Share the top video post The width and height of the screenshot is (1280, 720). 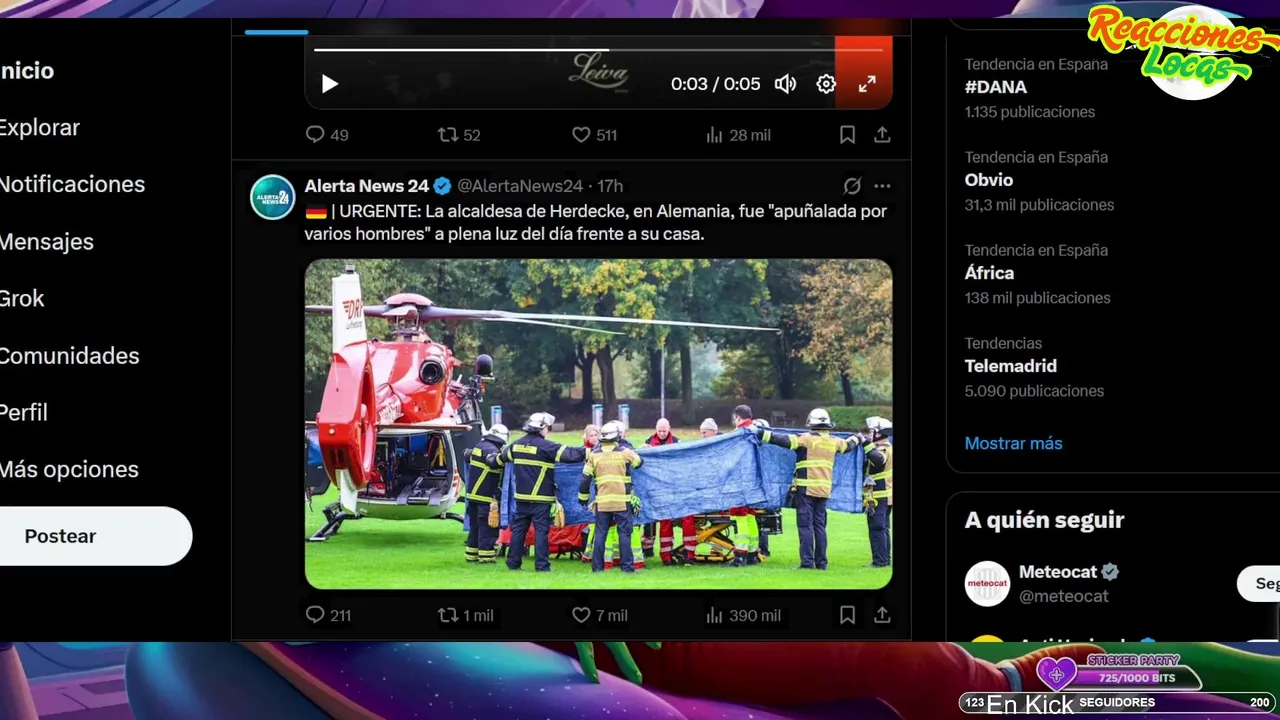tap(882, 135)
